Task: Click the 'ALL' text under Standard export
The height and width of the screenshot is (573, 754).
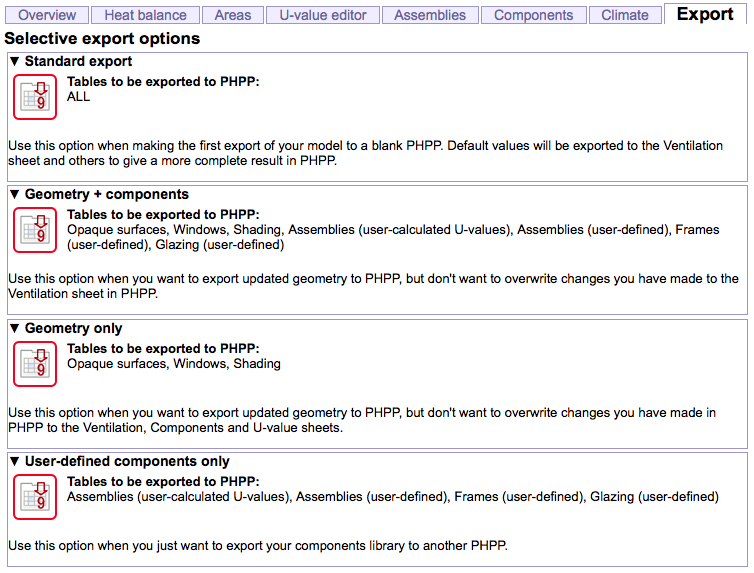Action: 78,97
